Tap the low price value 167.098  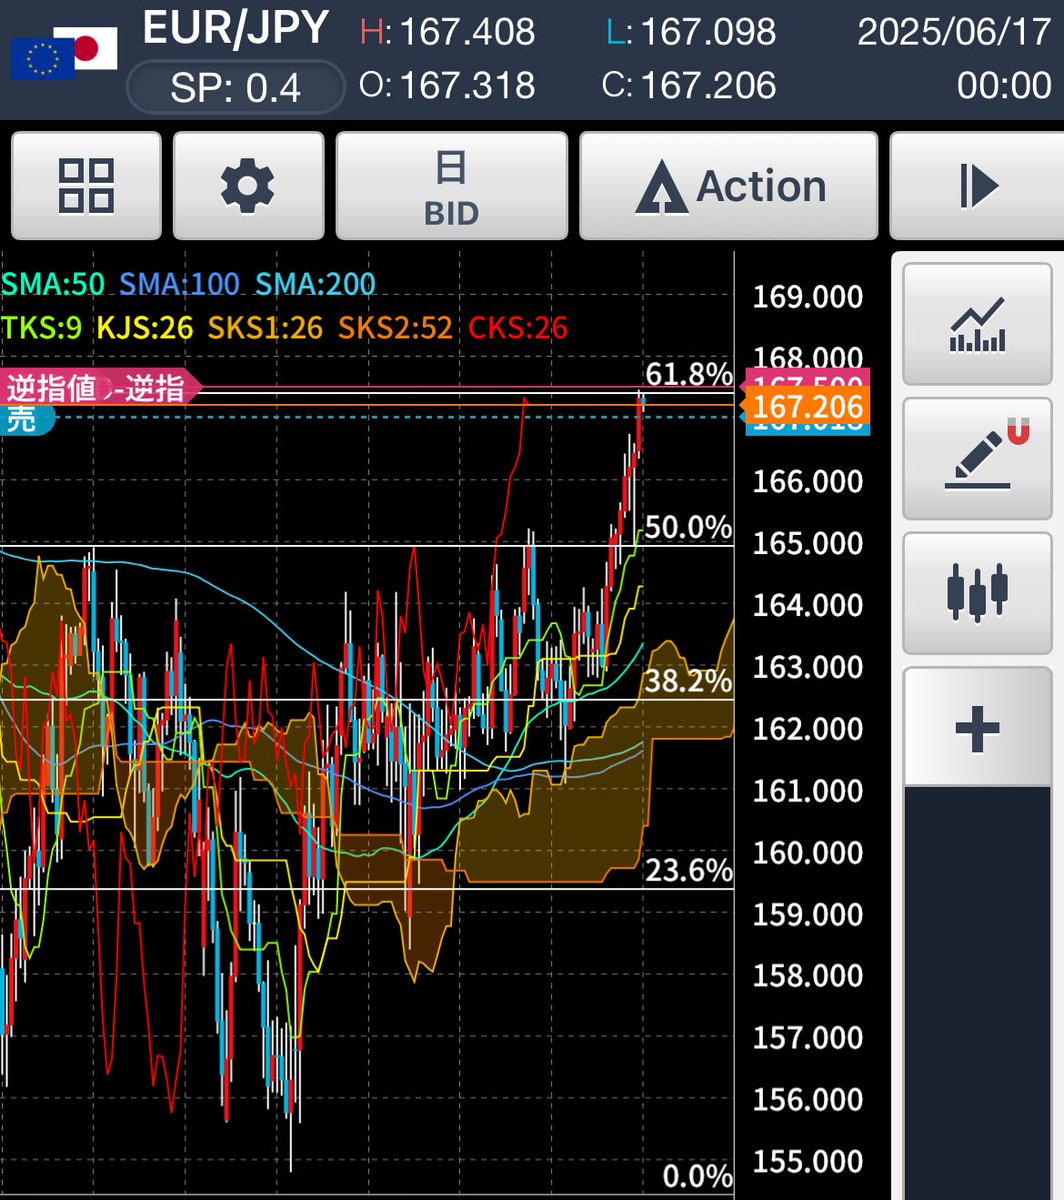[708, 32]
